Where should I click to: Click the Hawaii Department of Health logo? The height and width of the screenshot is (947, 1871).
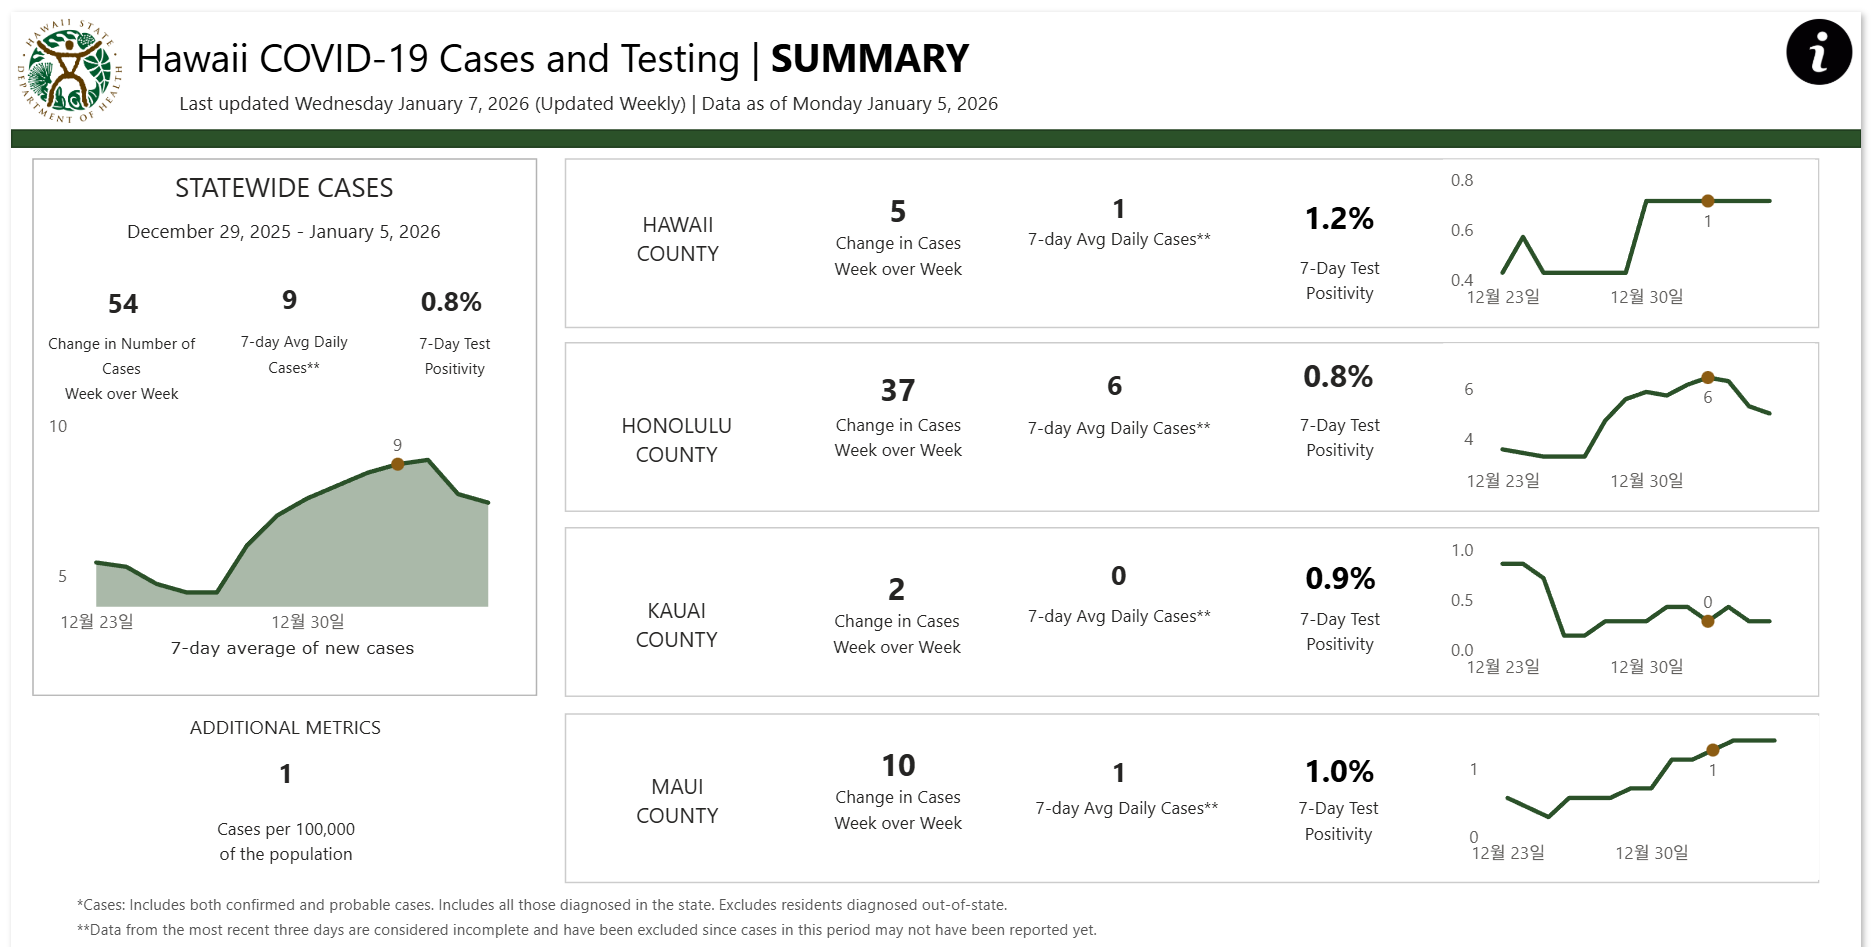pos(69,72)
